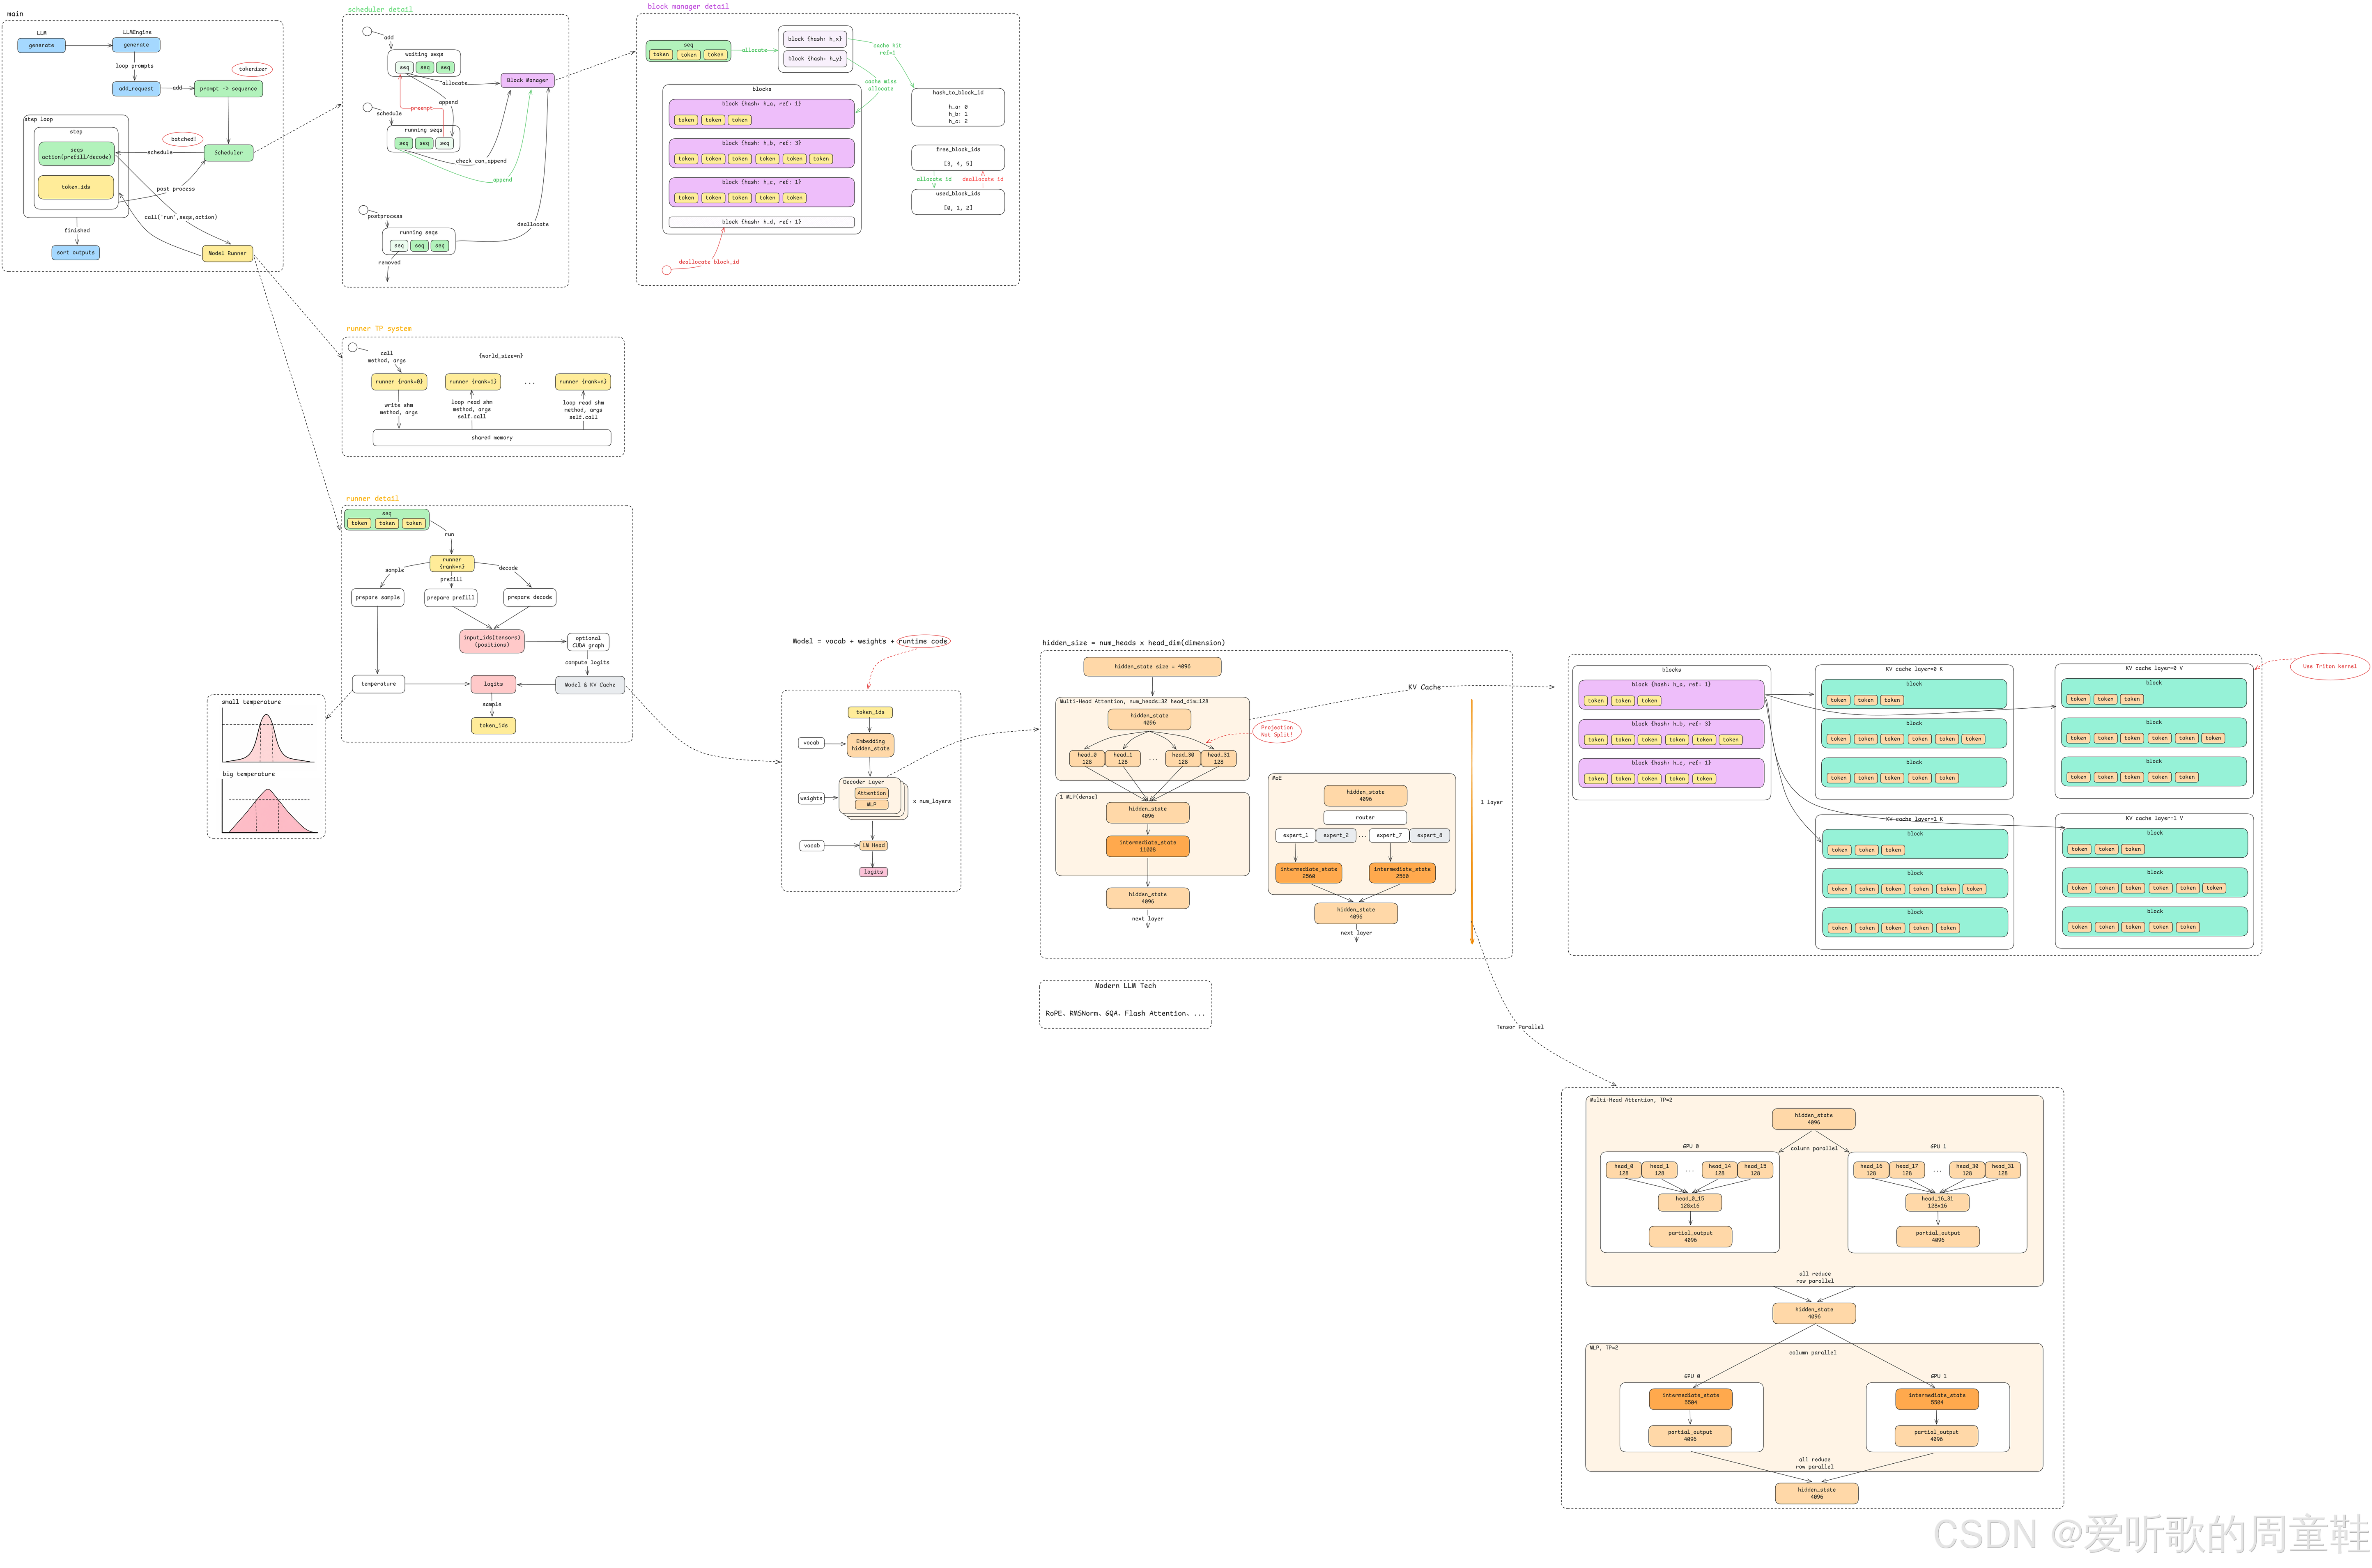The width and height of the screenshot is (2372, 1568).
Task: Click the "KV cache layer=1 V" title
Action: tap(2154, 818)
